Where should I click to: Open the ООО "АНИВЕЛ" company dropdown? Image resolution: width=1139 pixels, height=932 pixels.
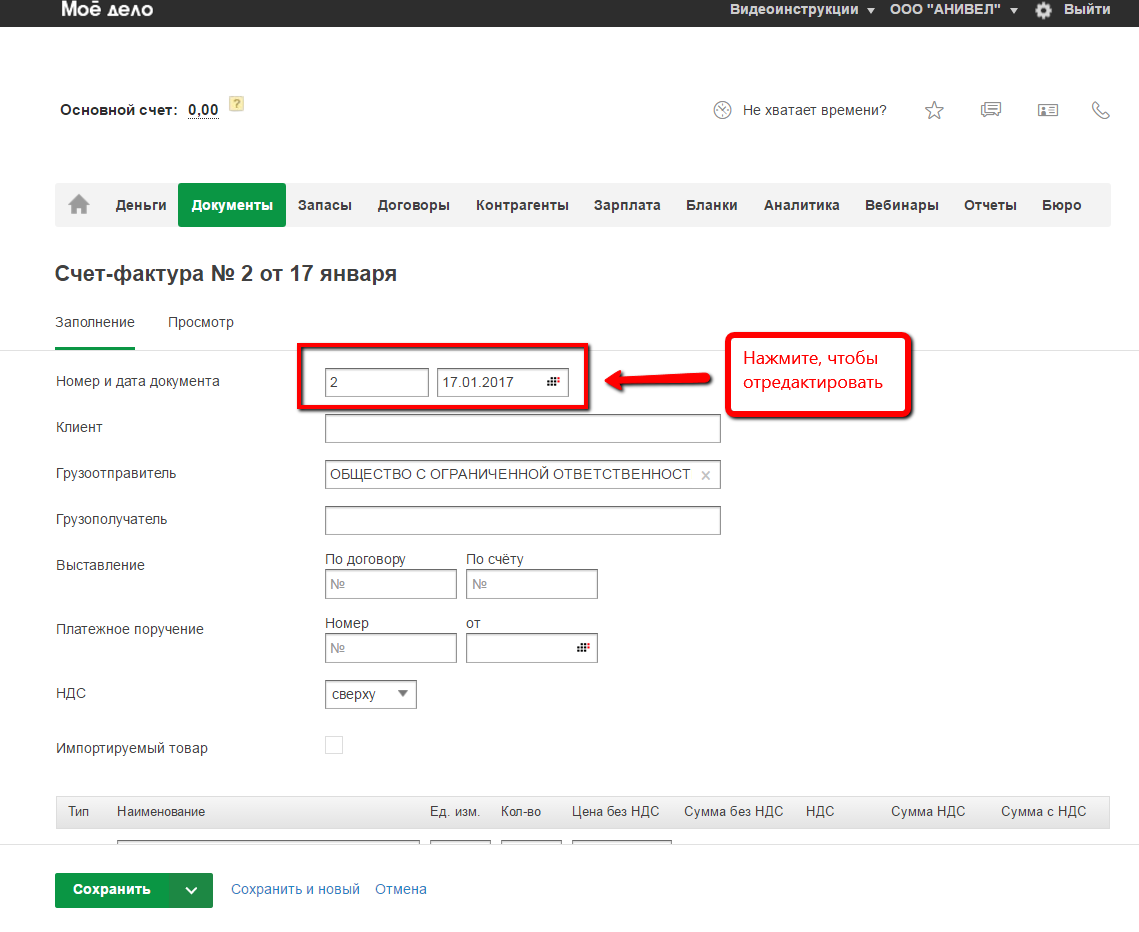pos(954,10)
